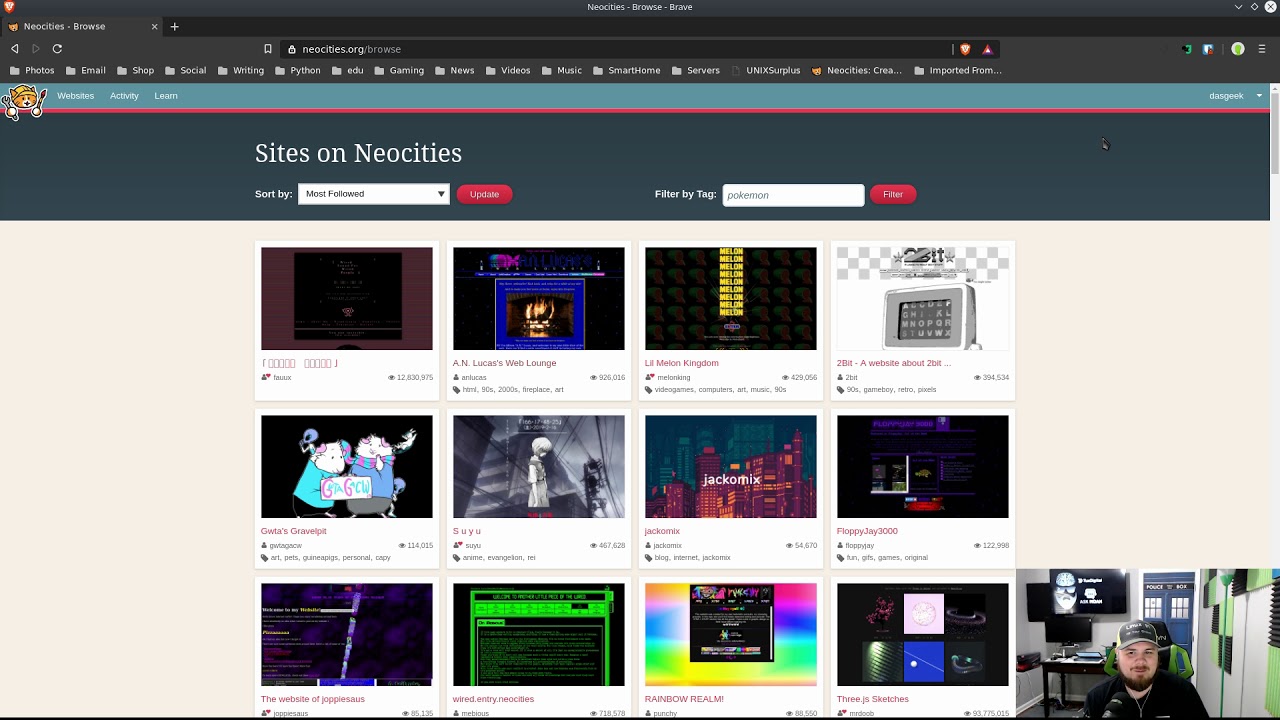1280x720 pixels.
Task: Open the Gaming bookmark folder
Action: (x=399, y=70)
